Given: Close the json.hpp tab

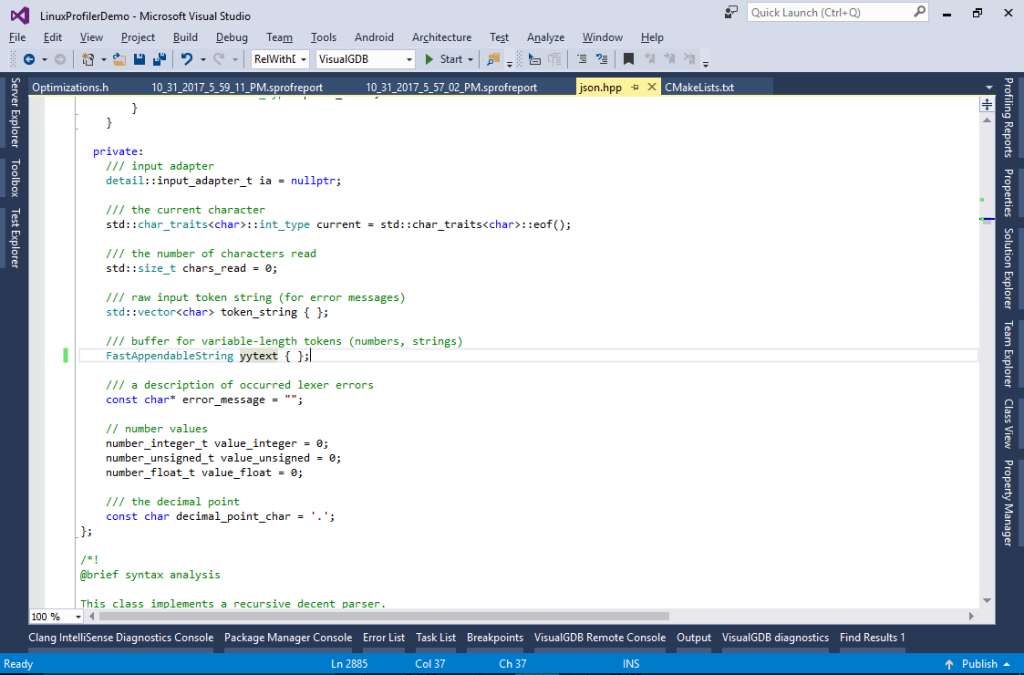Looking at the screenshot, I should (652, 87).
